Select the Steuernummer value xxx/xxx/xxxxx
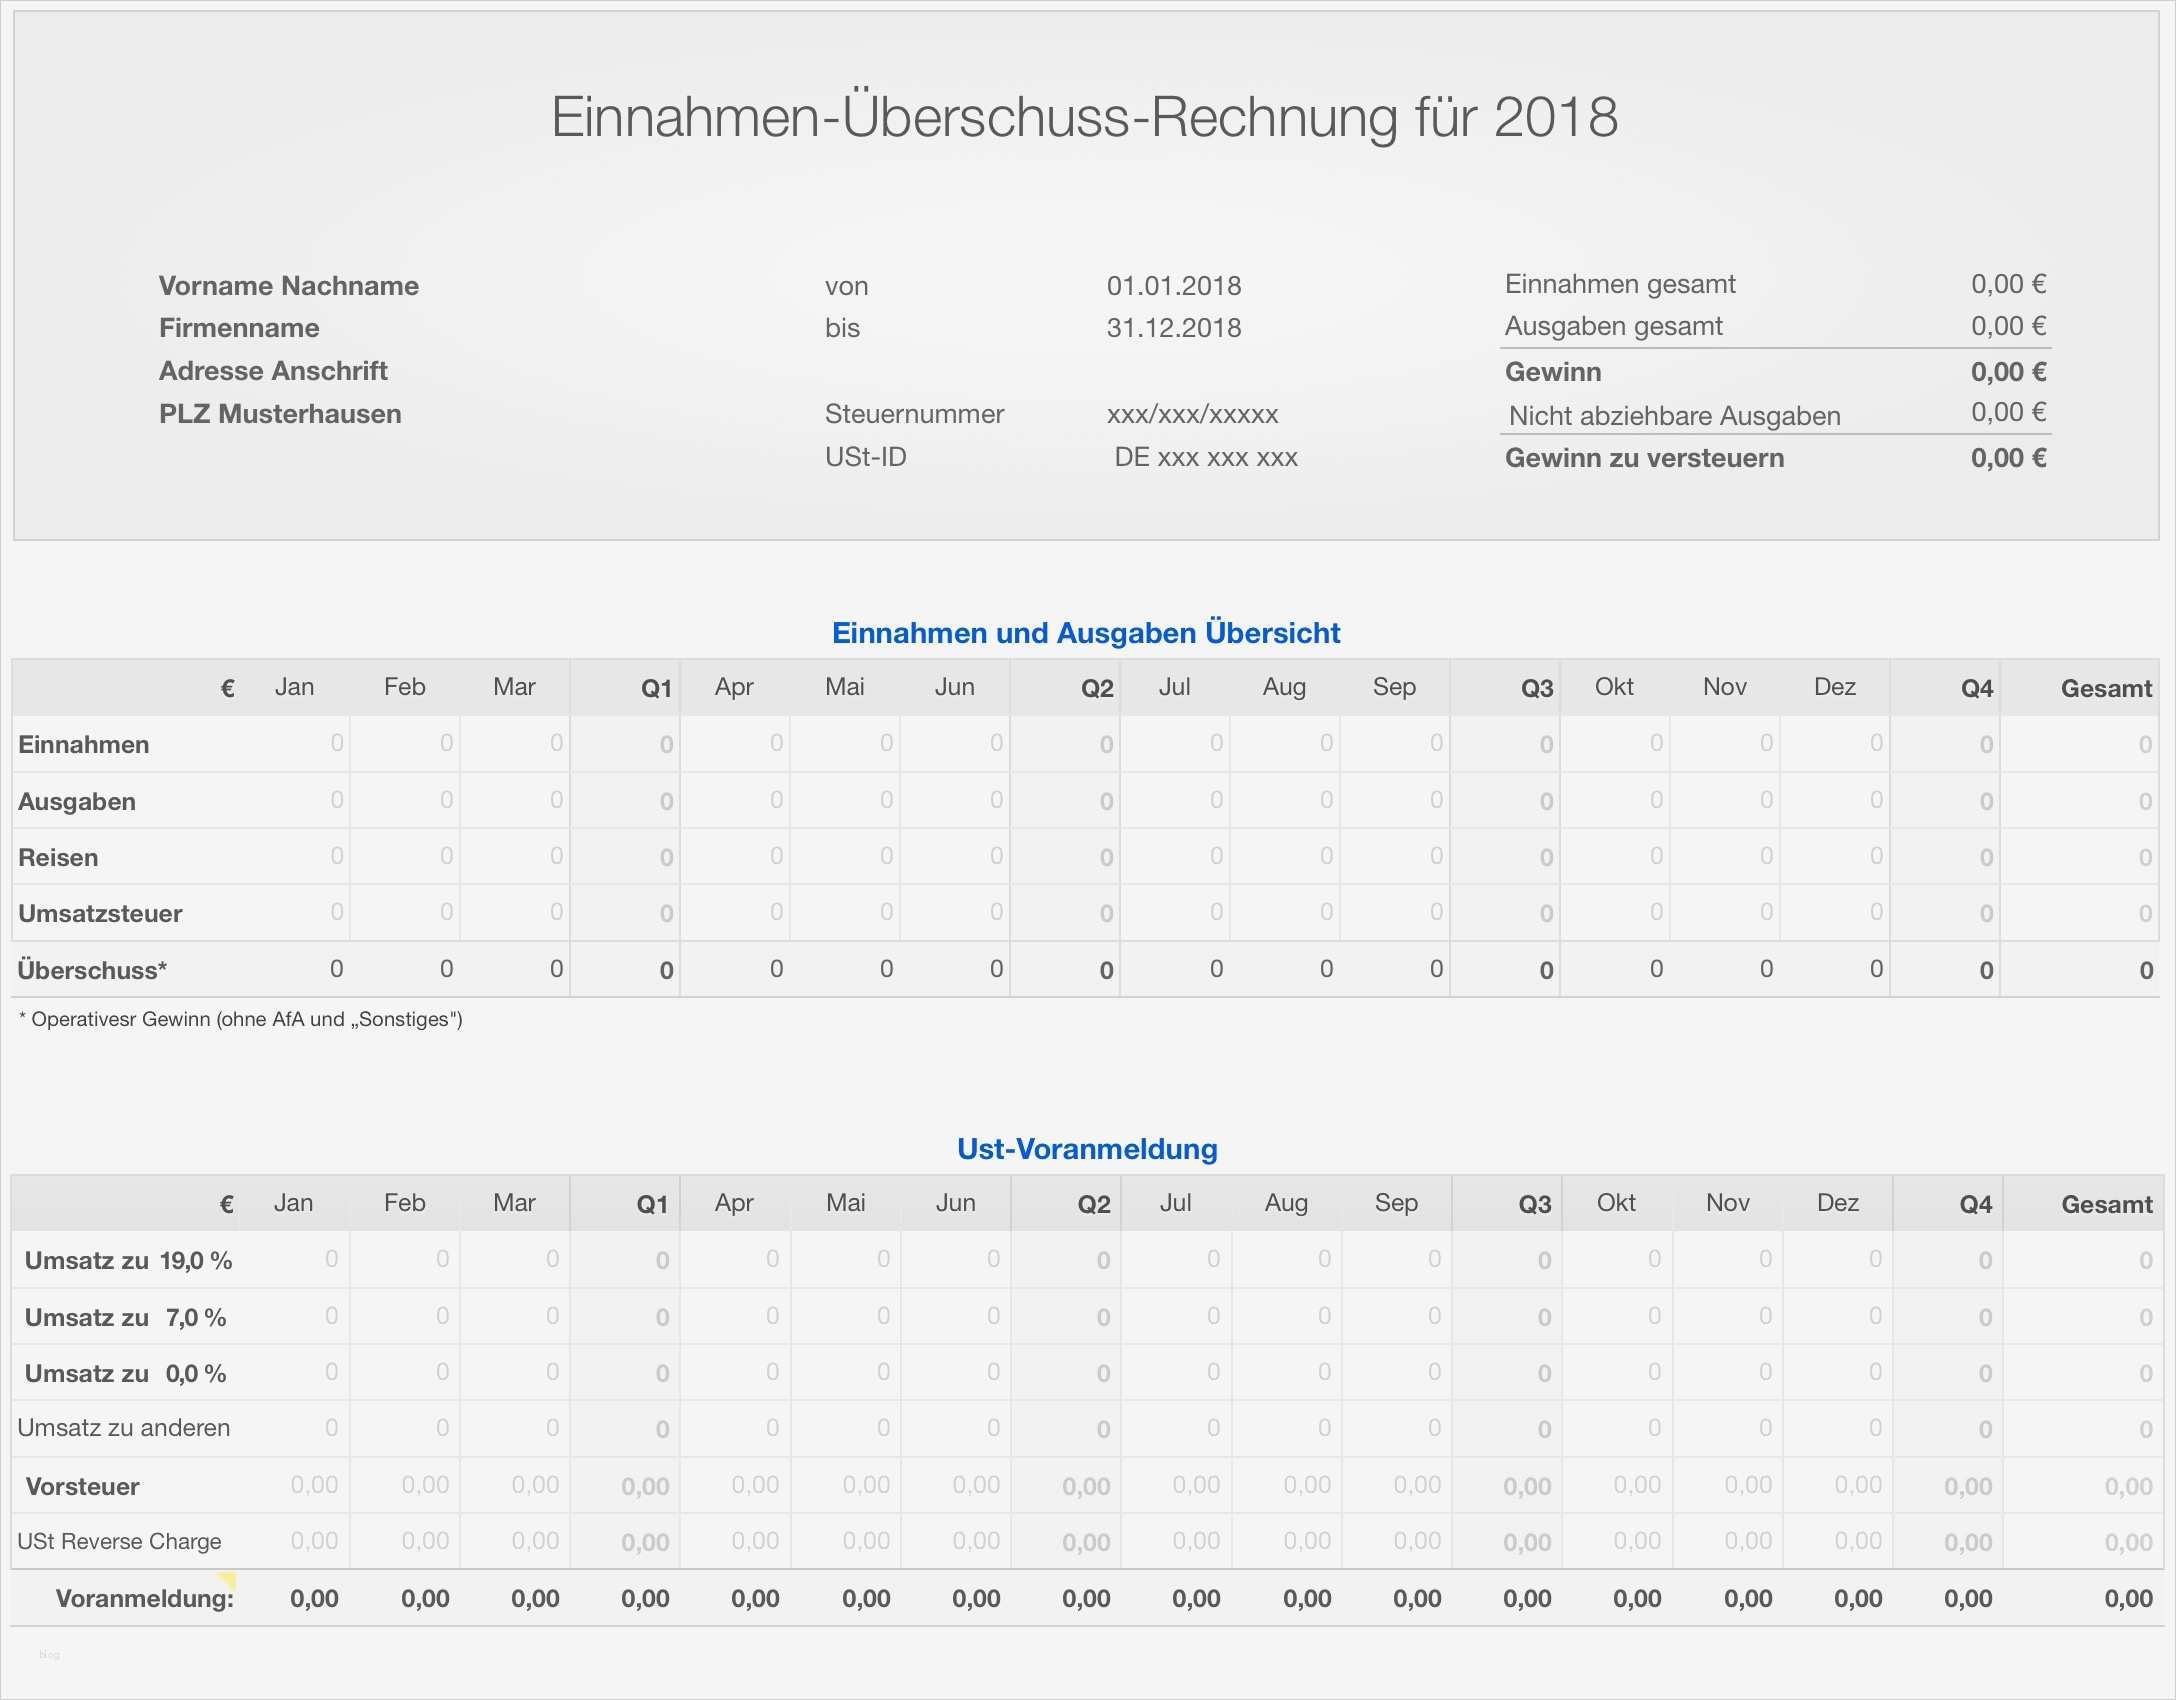Viewport: 2176px width, 1700px height. (1191, 413)
